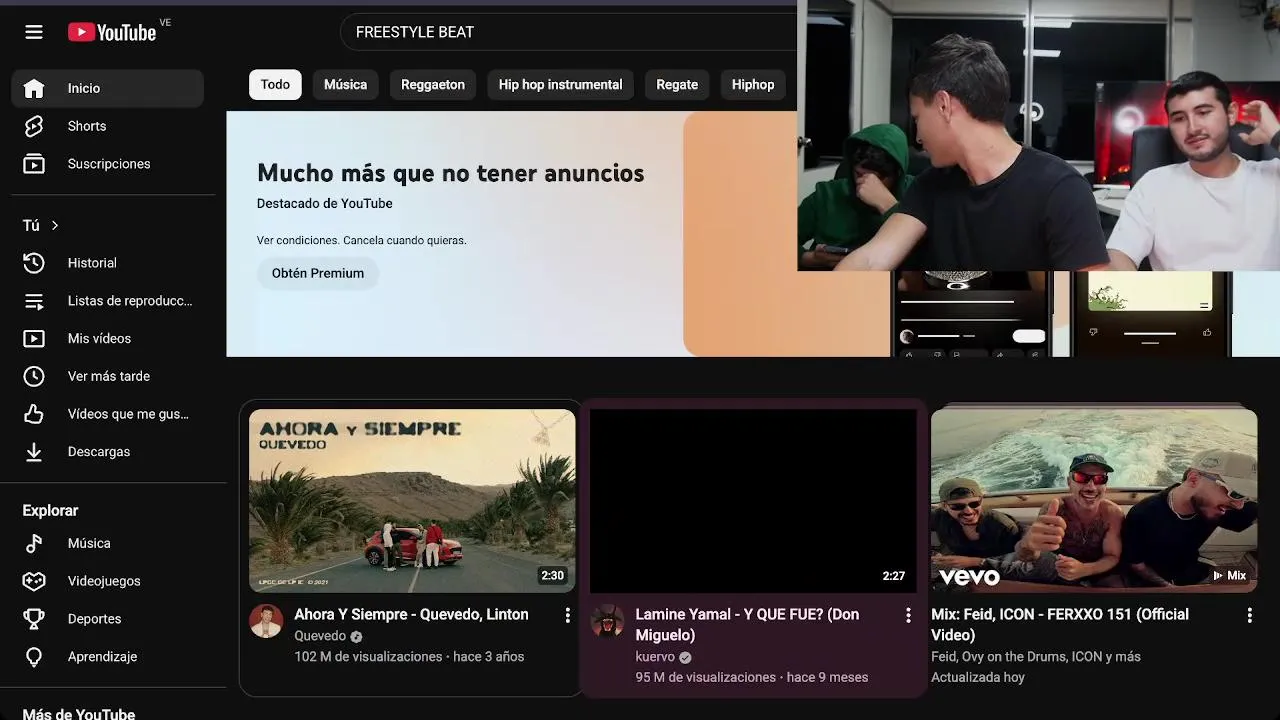Open options menu for Ahora Y Siempre video
1280x720 pixels.
point(567,615)
